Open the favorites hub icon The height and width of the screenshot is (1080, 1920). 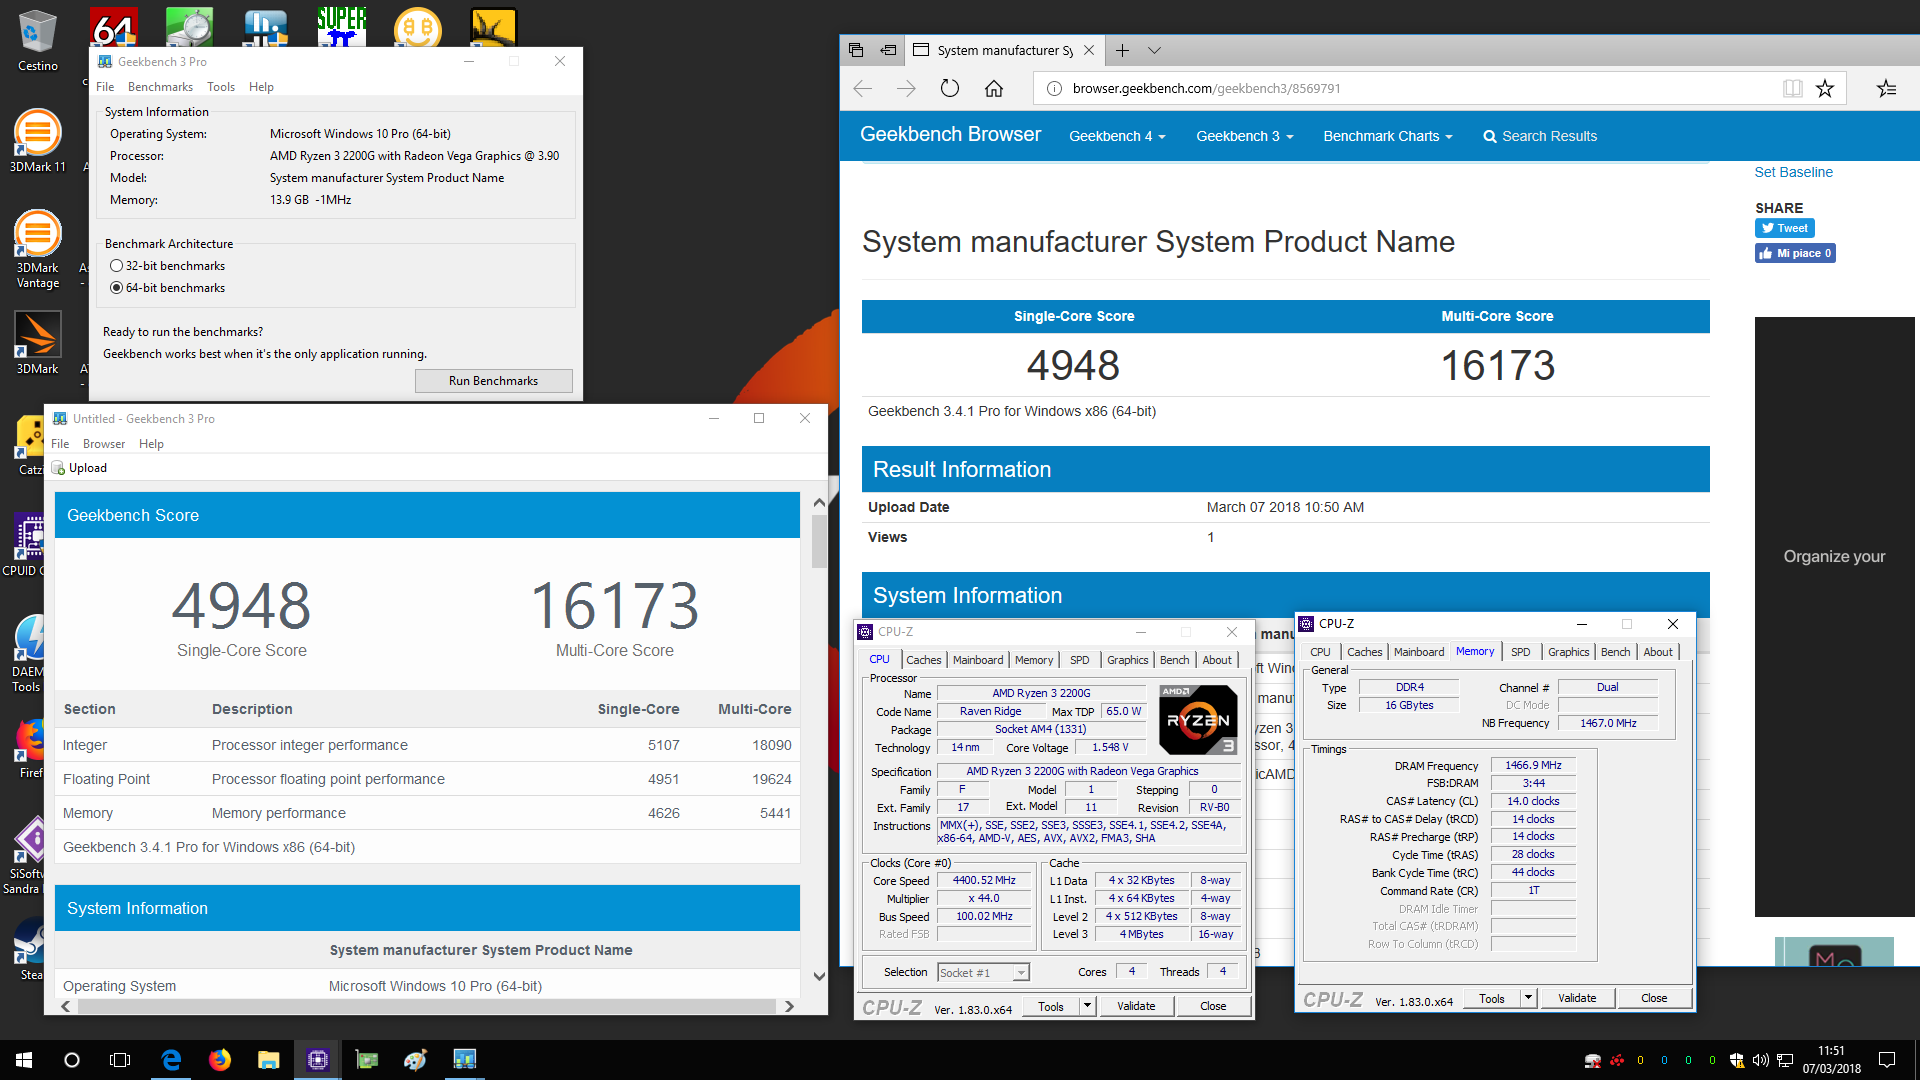click(1887, 88)
